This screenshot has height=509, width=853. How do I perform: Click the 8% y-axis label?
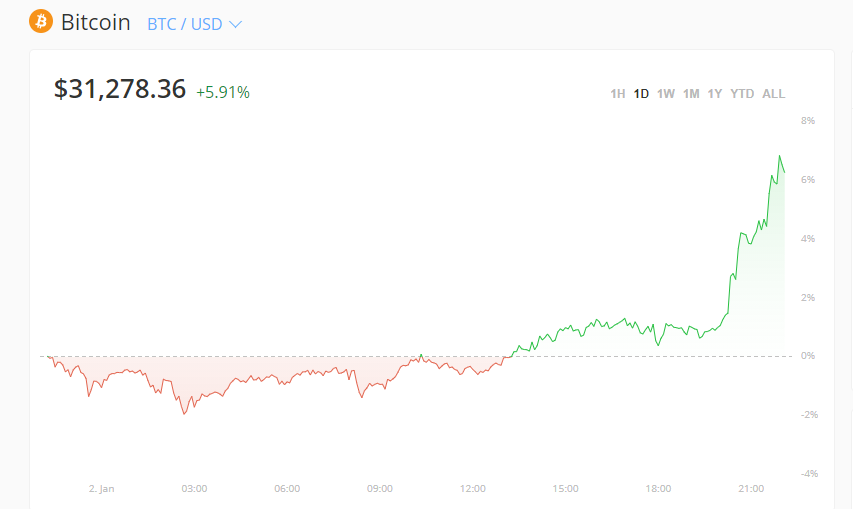[x=808, y=121]
